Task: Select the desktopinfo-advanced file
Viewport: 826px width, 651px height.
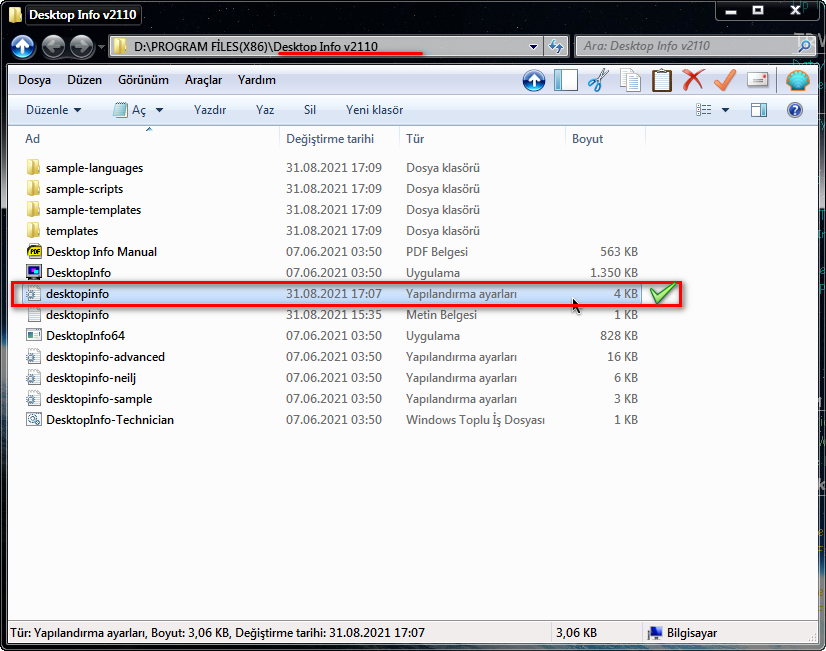Action: coord(332,357)
